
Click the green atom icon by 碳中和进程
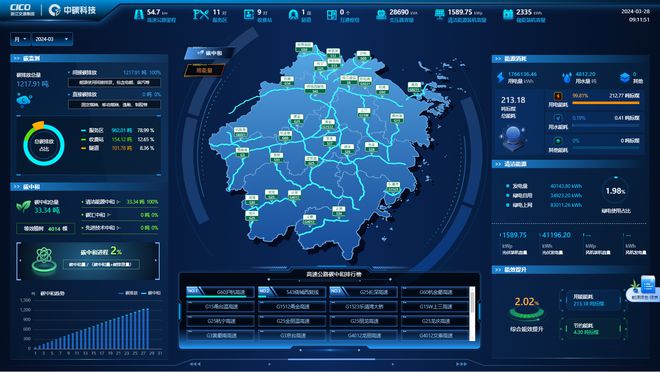(44, 259)
